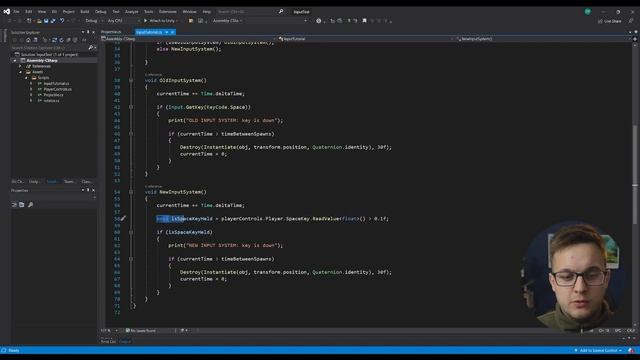
Task: Open the Project menu
Action: 69,12
